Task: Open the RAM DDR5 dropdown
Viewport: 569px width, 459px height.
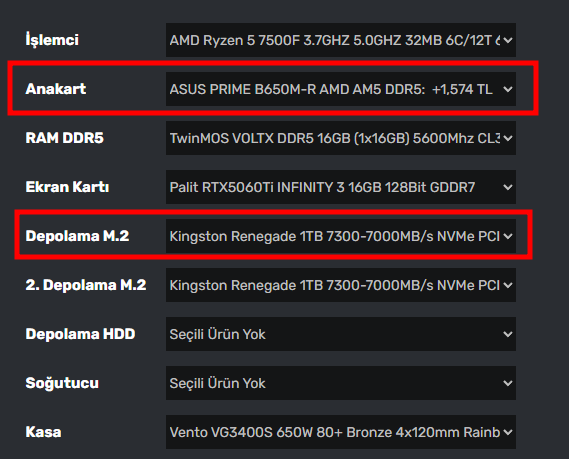Action: click(x=341, y=138)
